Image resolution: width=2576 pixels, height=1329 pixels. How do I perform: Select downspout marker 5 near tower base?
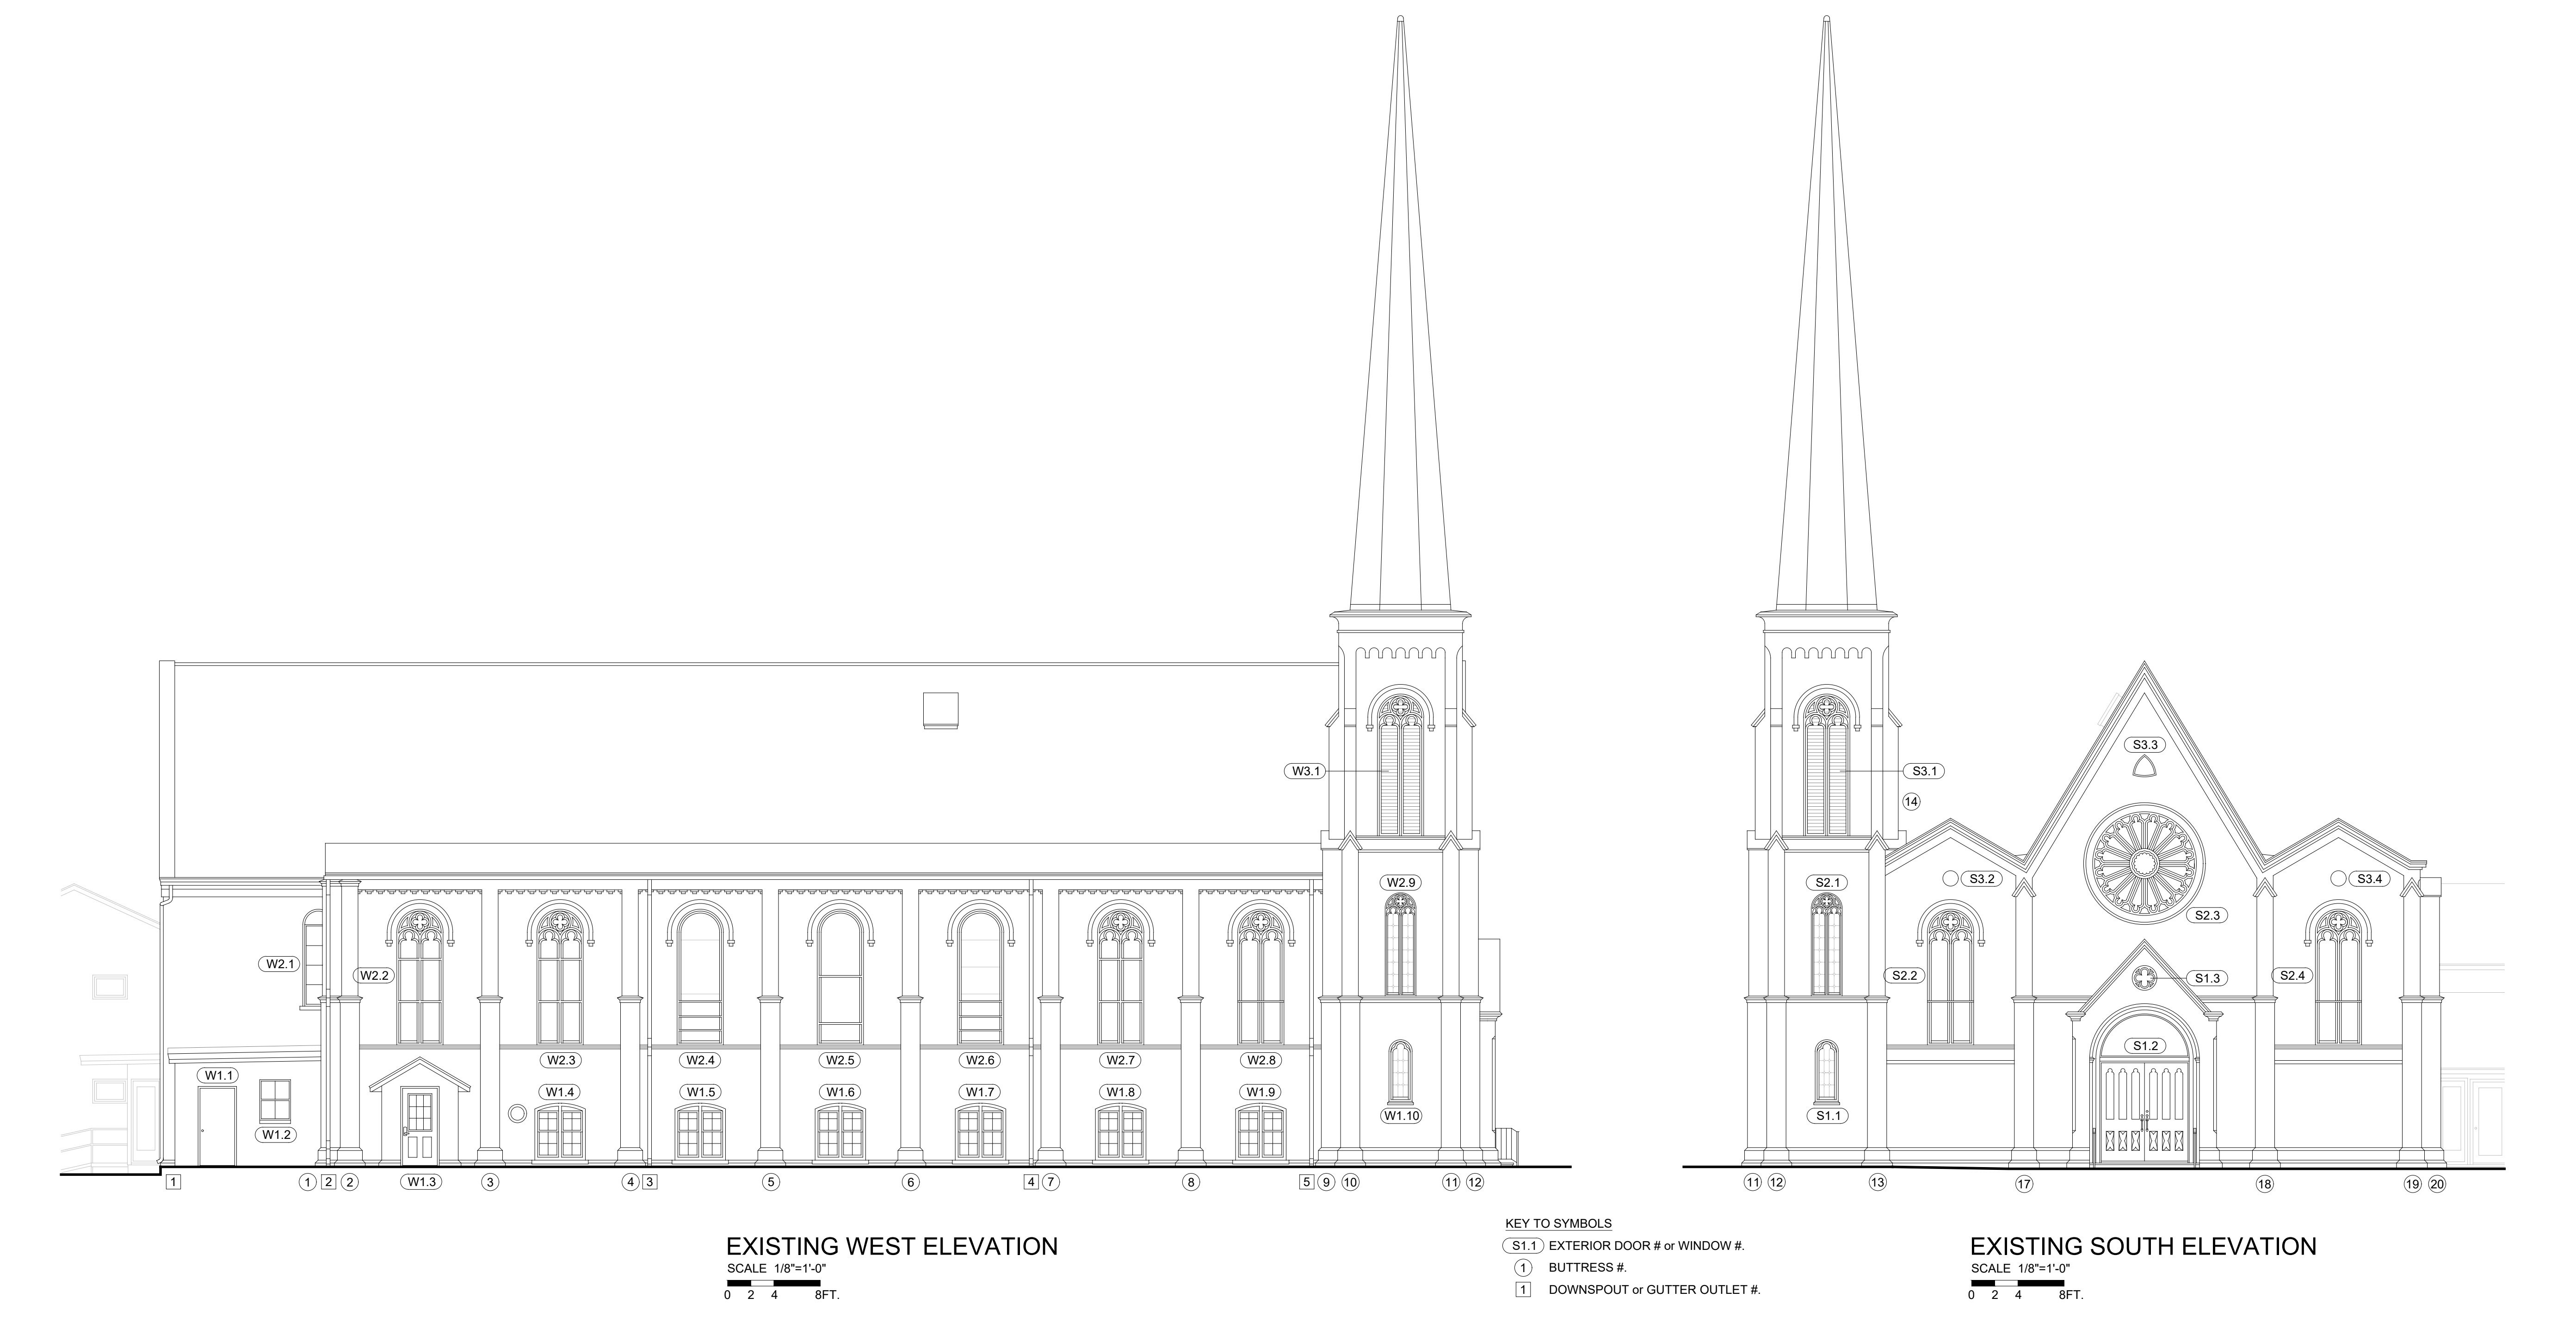tap(1306, 1182)
